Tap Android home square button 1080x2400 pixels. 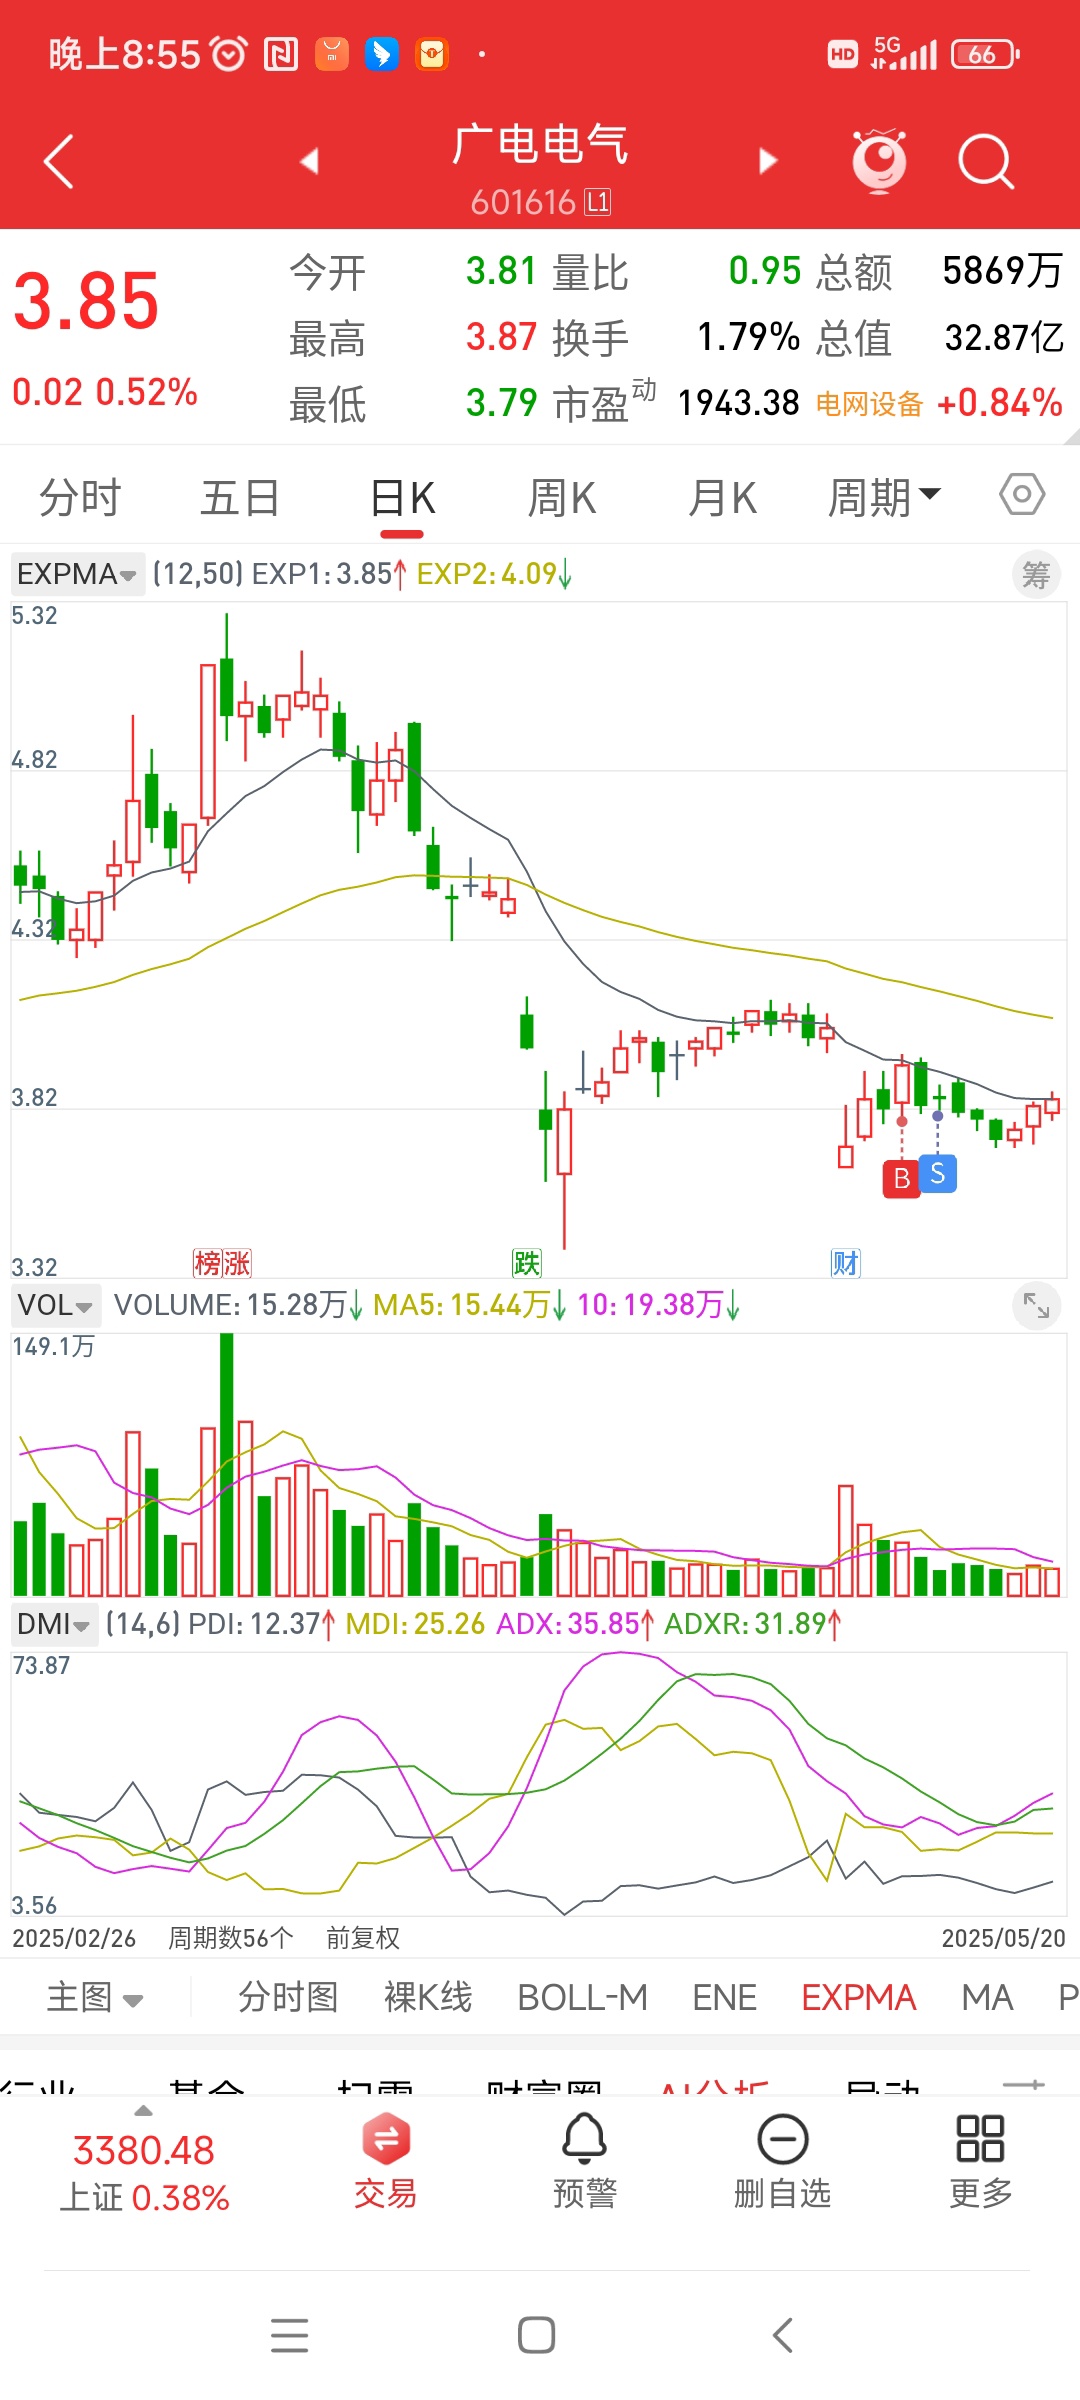537,2335
